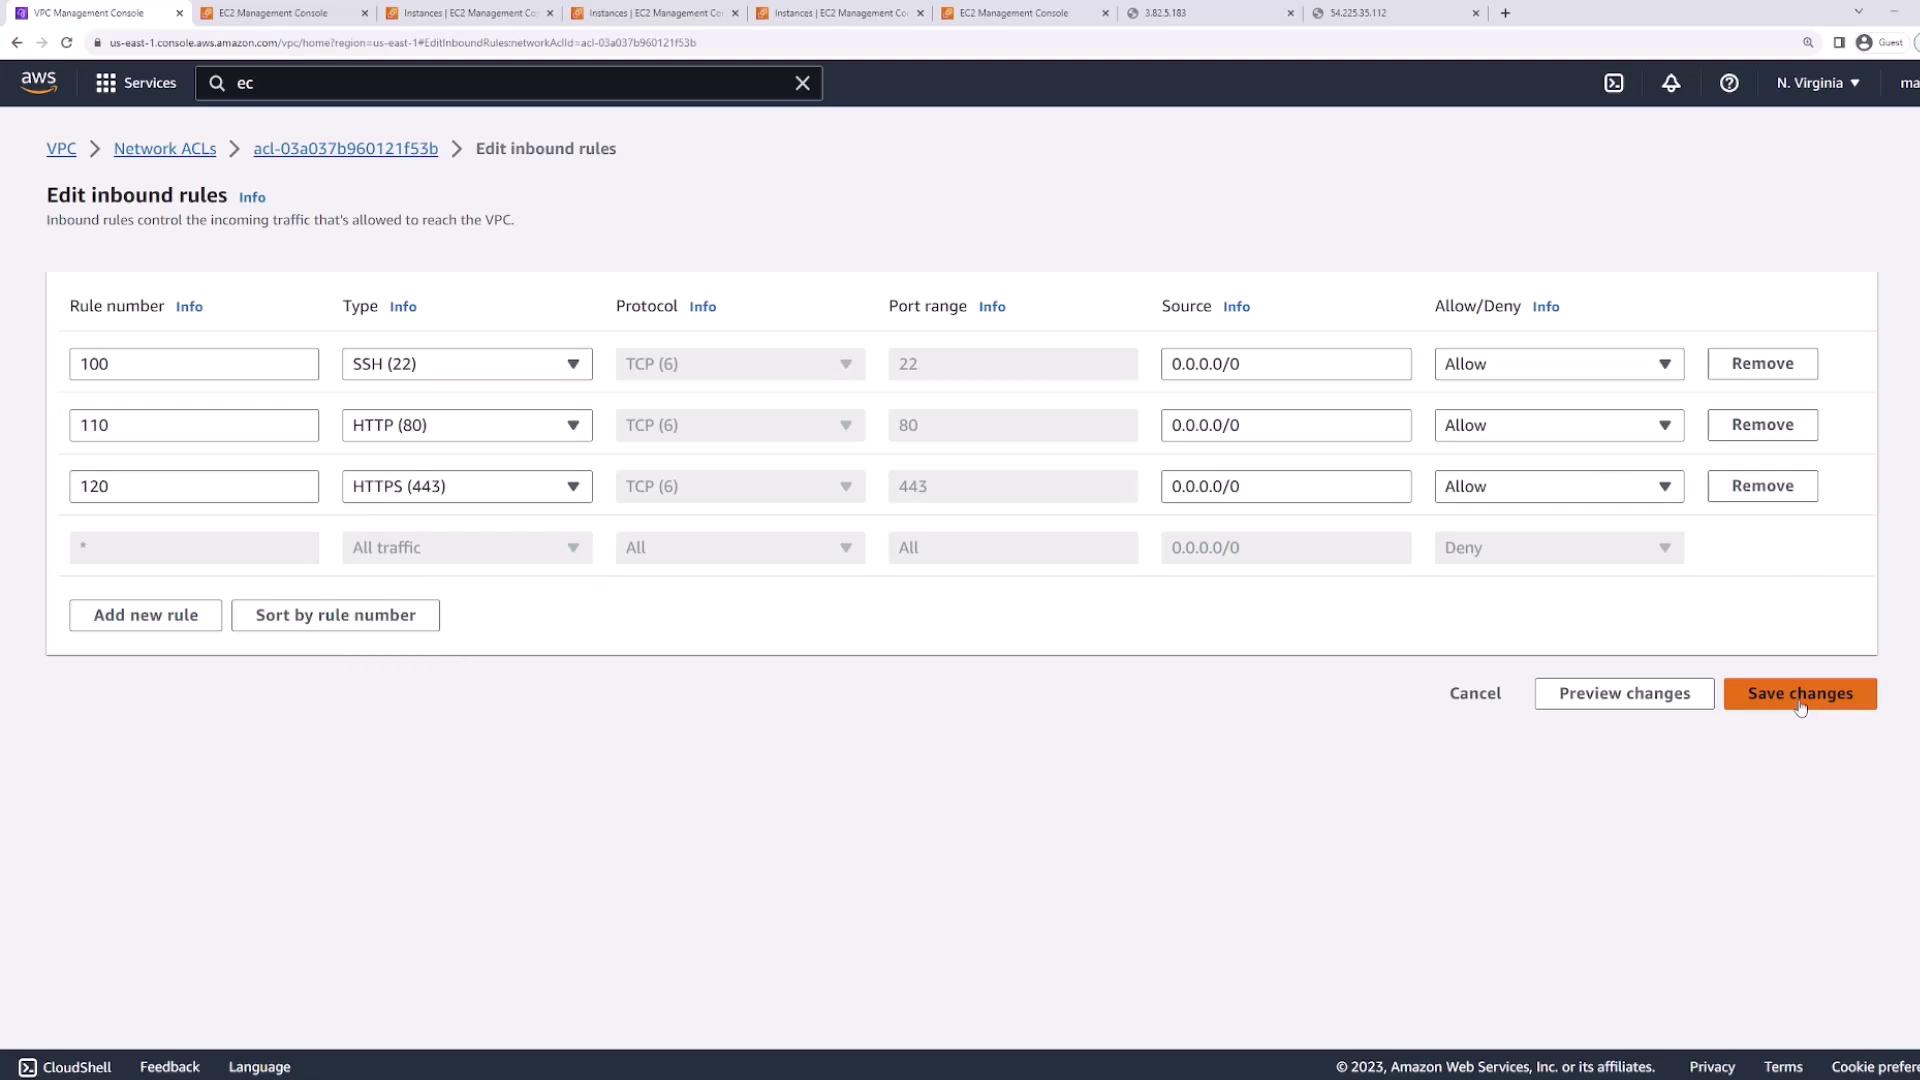Reload the browser page
1920x1080 pixels.
click(66, 42)
